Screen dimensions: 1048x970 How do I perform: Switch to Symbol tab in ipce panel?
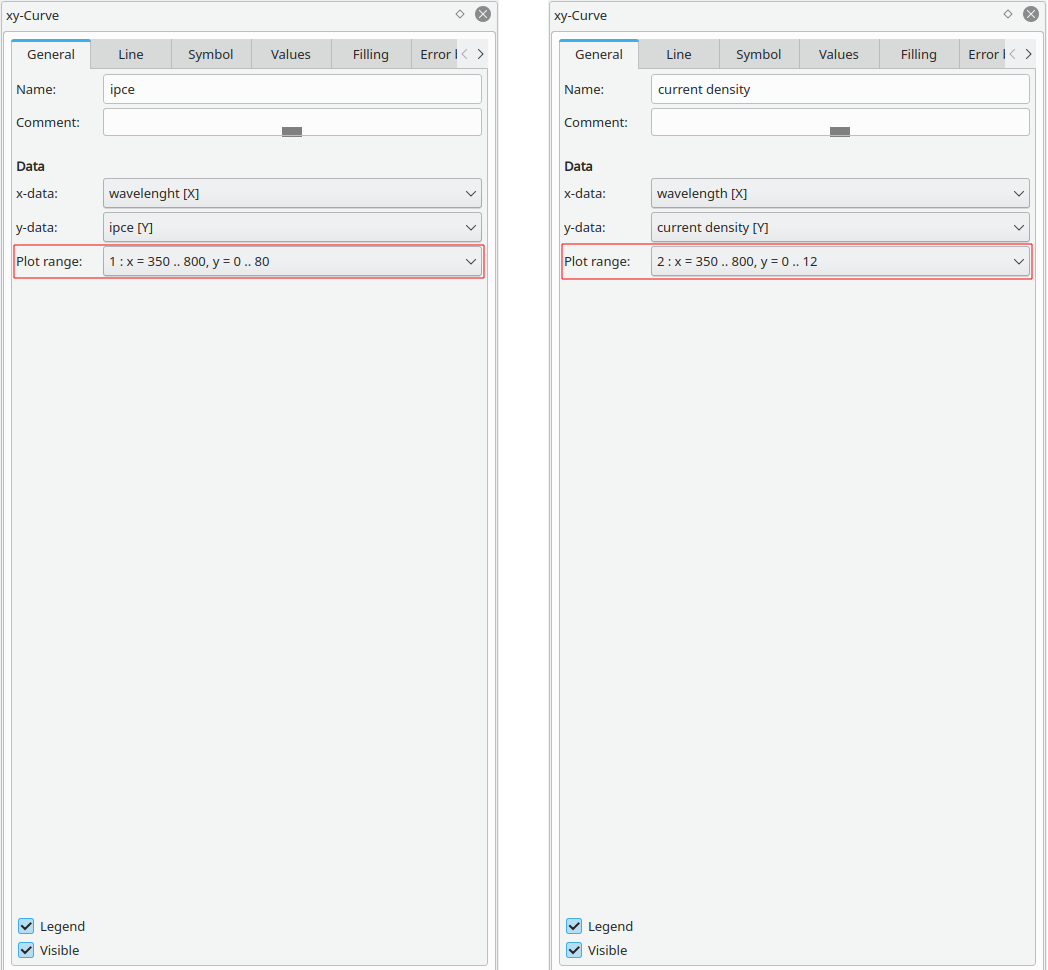point(210,54)
